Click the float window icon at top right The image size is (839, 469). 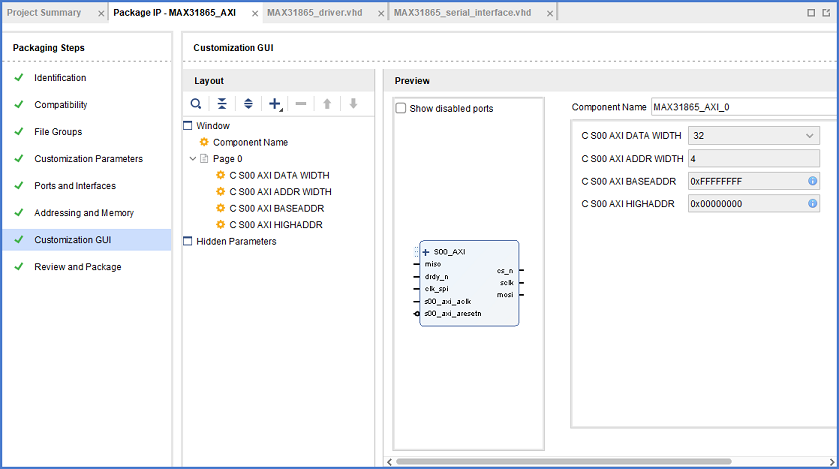point(826,13)
